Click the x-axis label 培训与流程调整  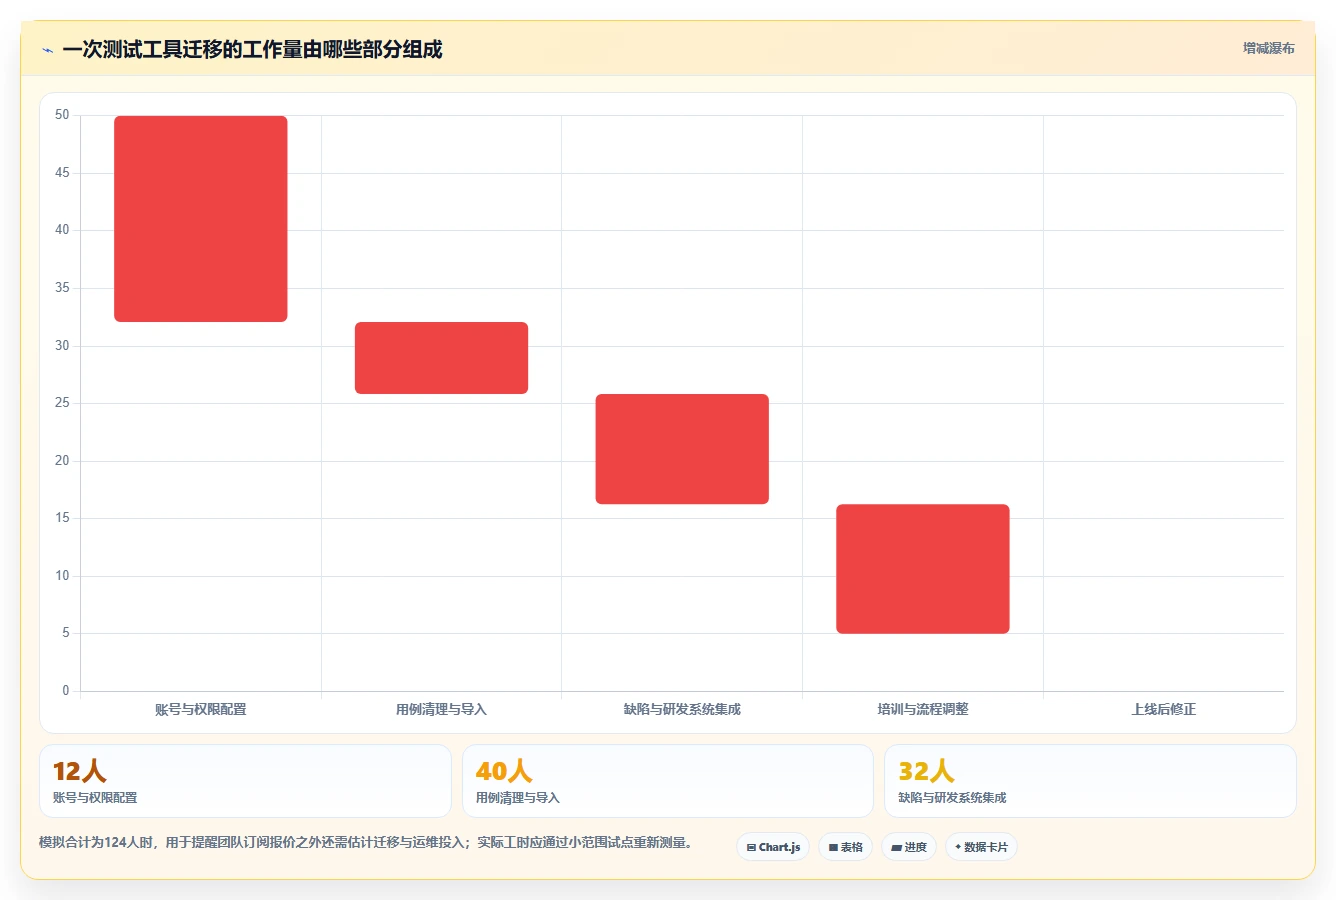tap(923, 709)
